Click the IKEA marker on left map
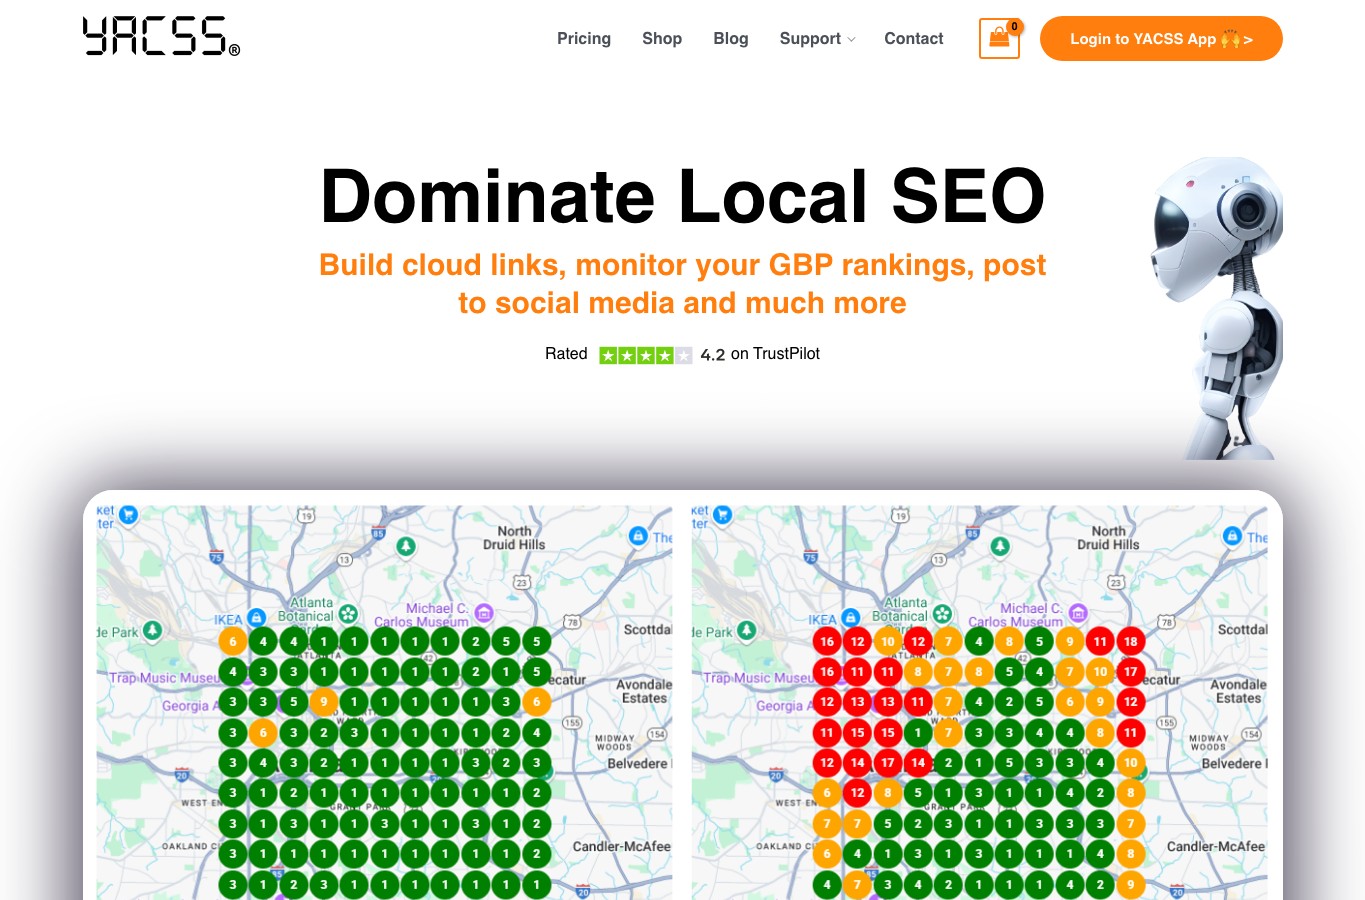 [x=256, y=618]
